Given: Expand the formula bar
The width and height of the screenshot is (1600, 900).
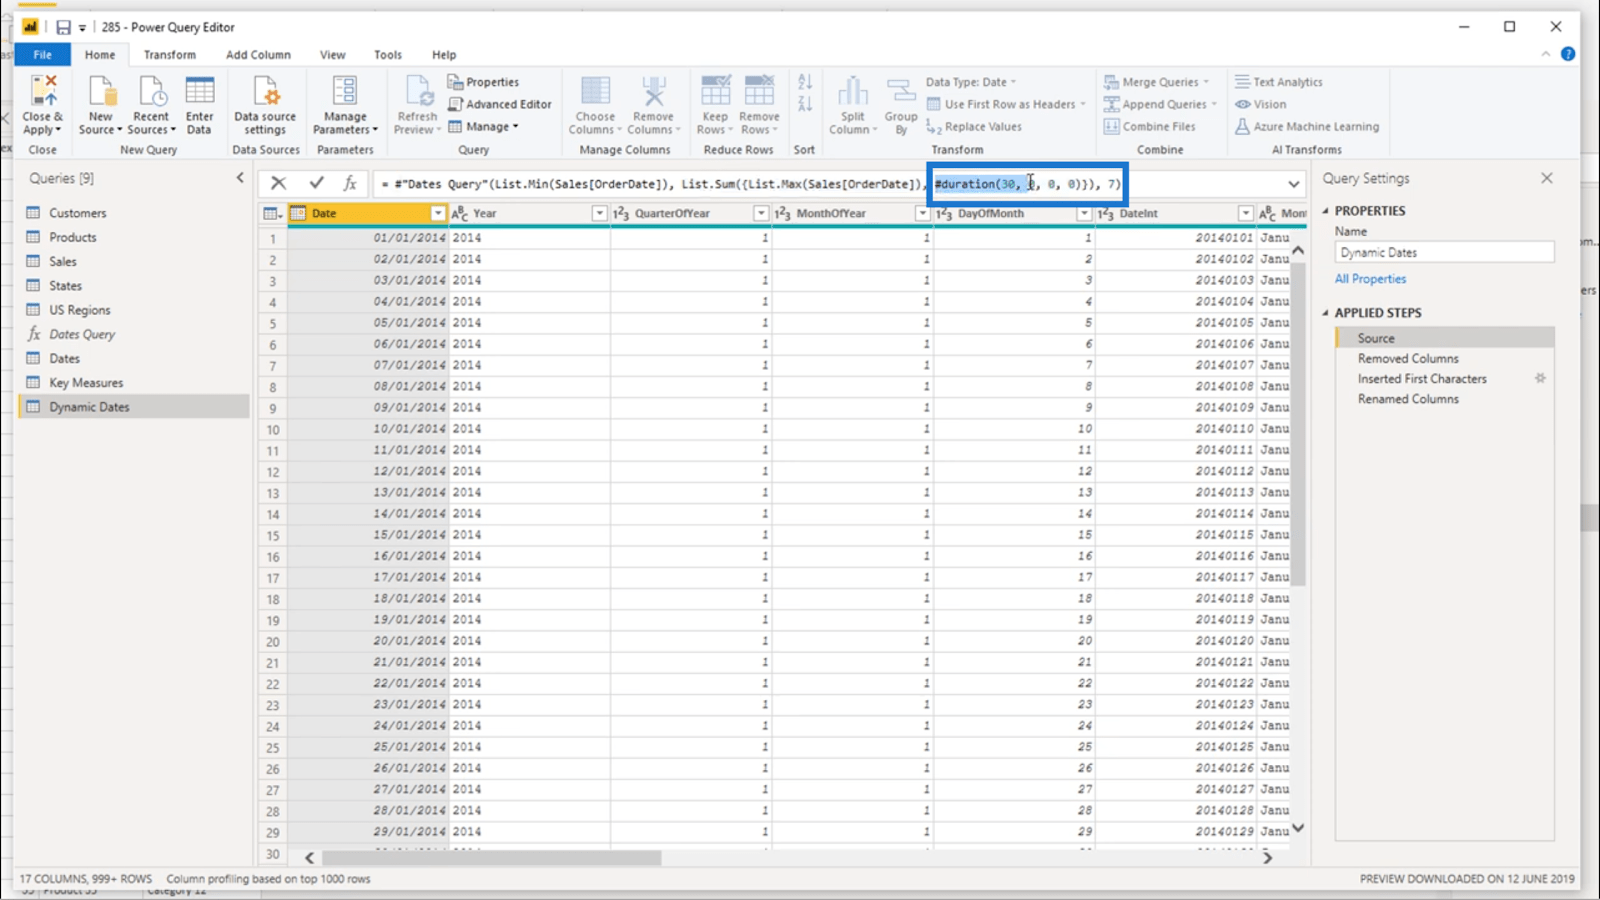Looking at the screenshot, I should 1294,184.
